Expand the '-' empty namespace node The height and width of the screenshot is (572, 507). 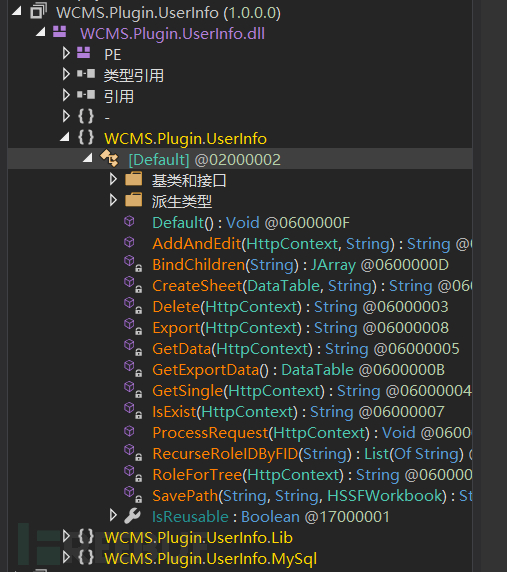[66, 116]
